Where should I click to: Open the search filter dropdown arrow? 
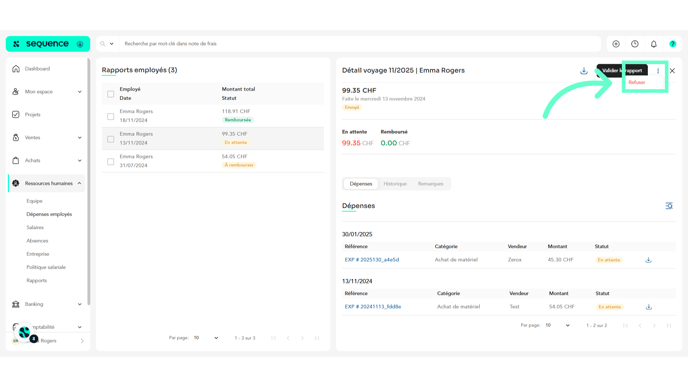[111, 44]
